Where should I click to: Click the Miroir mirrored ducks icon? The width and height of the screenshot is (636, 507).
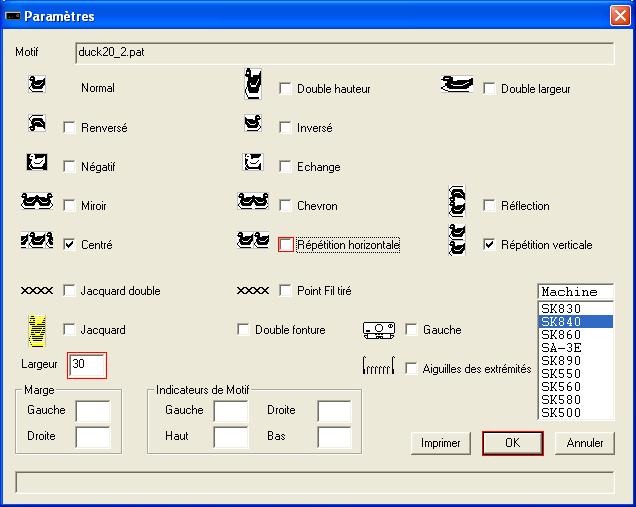[37, 203]
